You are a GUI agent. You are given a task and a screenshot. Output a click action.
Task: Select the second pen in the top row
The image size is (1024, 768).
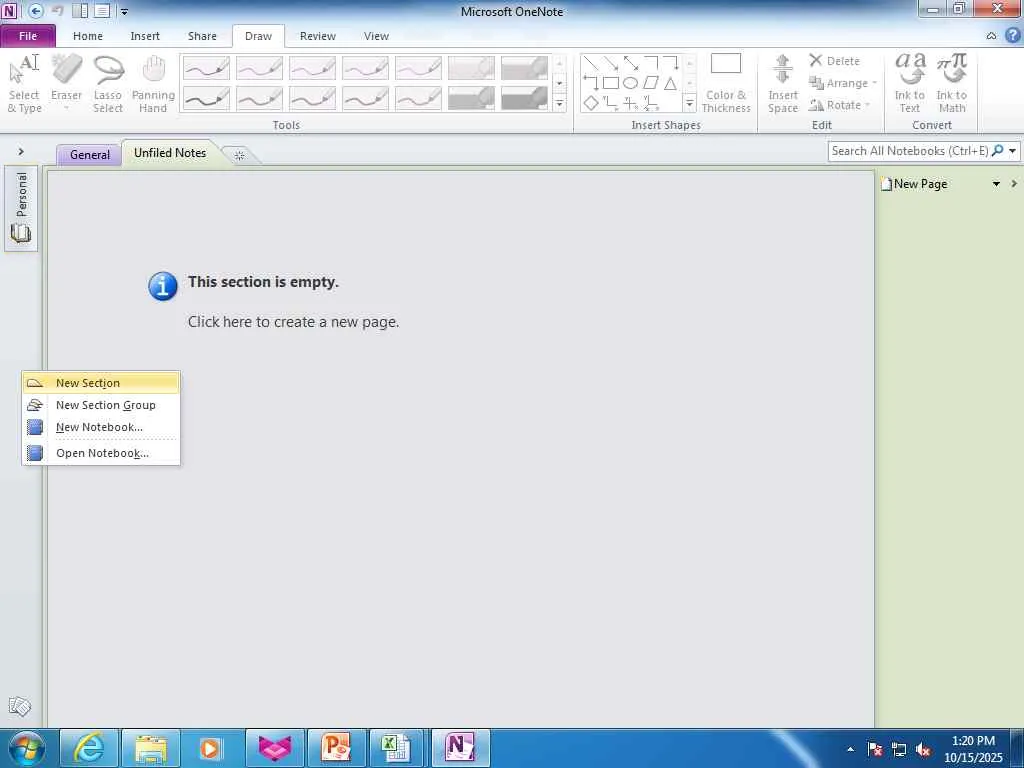(x=259, y=68)
